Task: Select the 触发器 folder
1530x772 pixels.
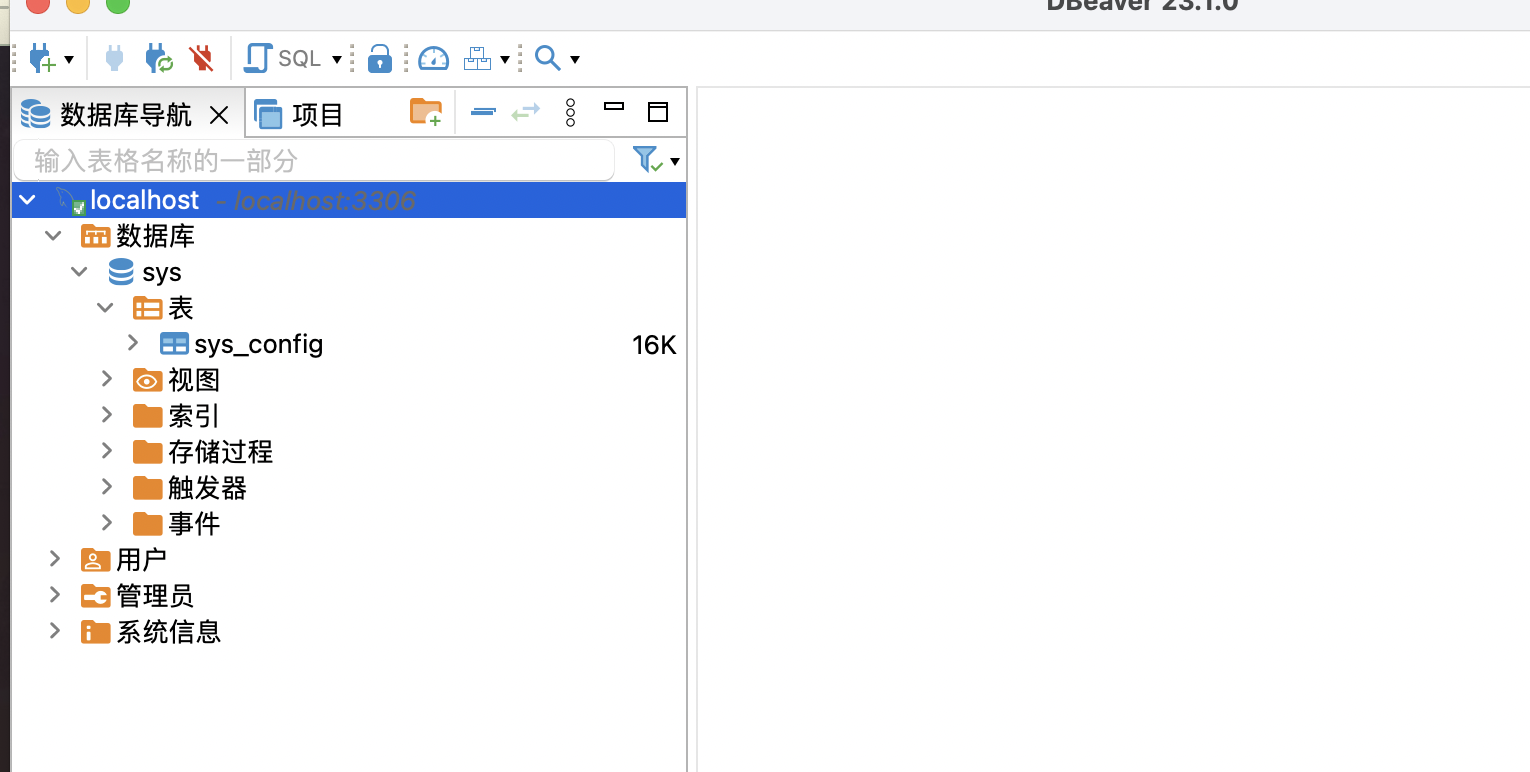Action: click(x=207, y=488)
